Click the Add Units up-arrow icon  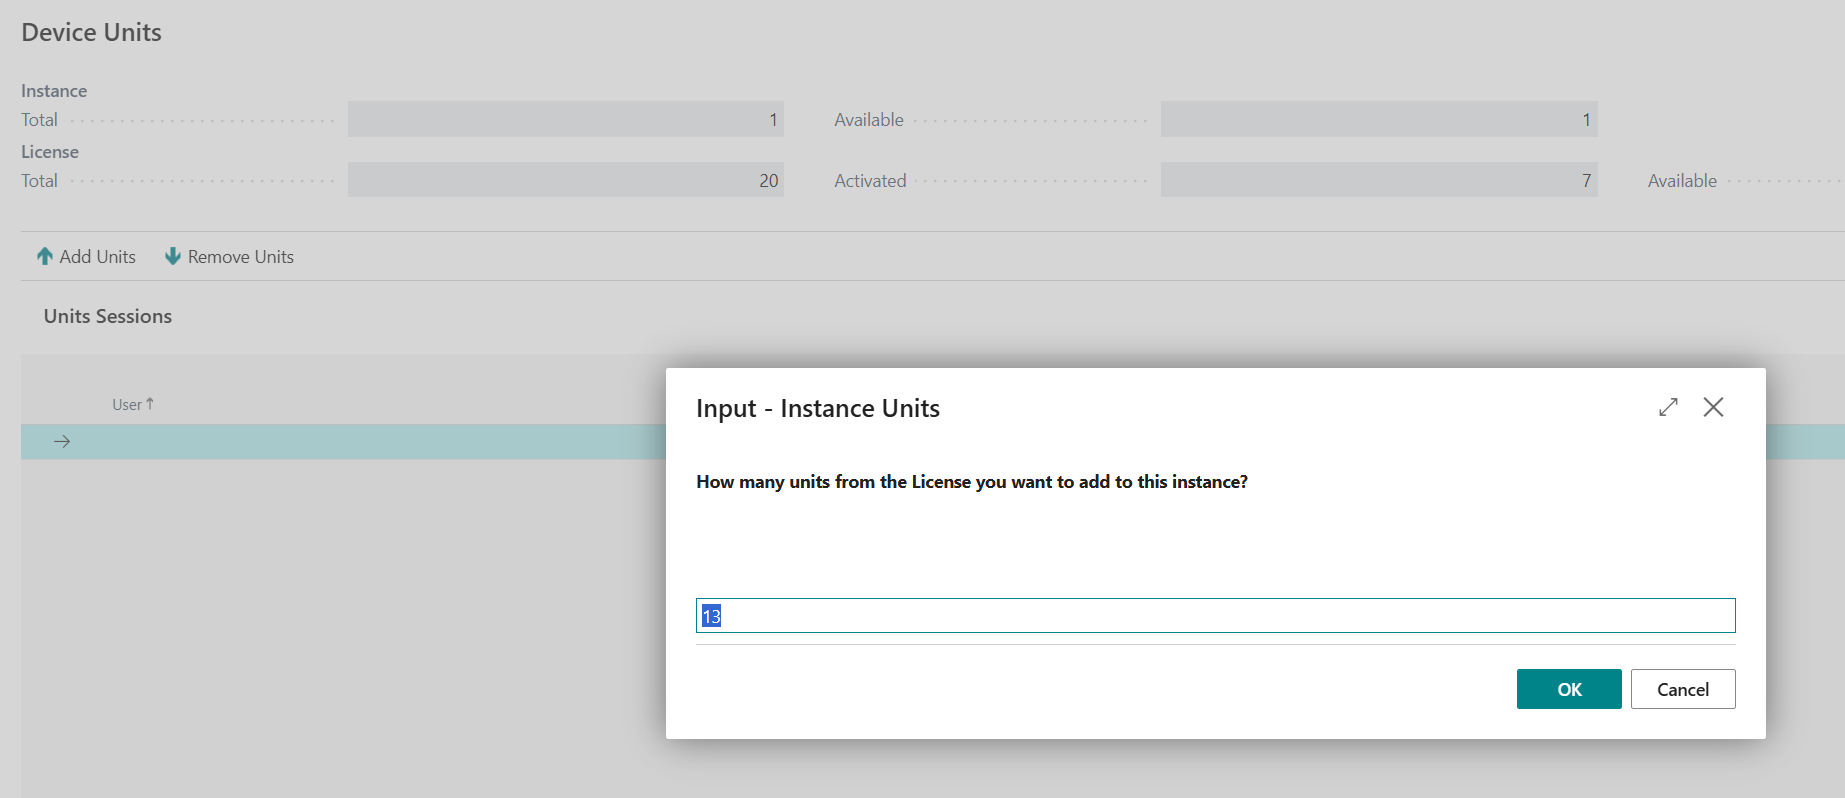[45, 257]
